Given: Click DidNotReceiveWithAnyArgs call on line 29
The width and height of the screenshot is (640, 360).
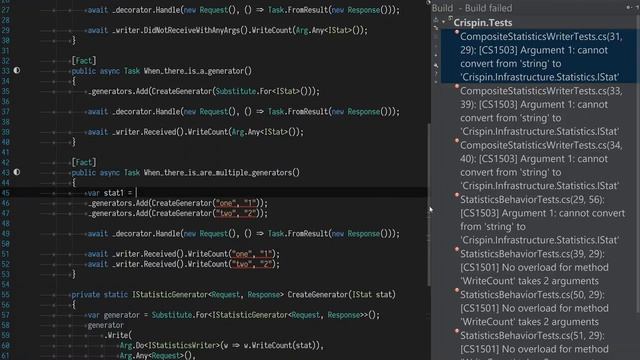Looking at the screenshot, I should [195, 31].
